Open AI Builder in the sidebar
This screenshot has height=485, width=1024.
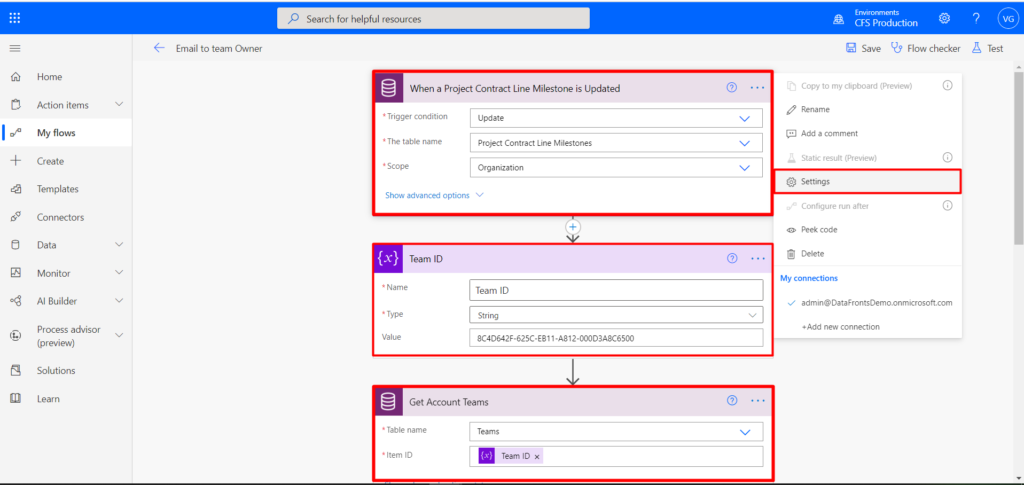pyautogui.click(x=57, y=301)
